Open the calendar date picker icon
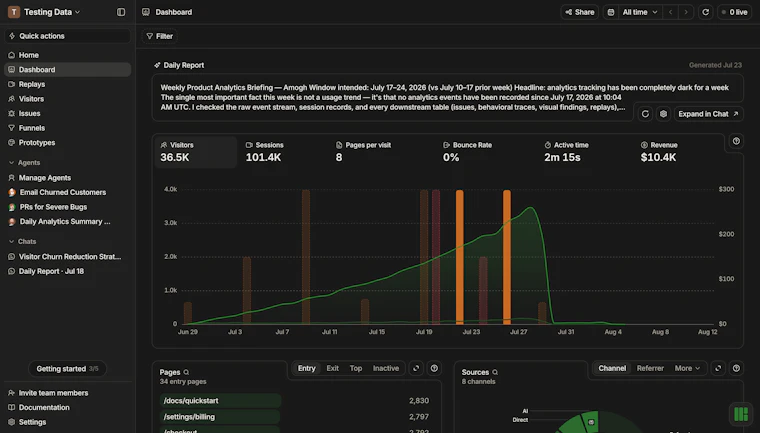This screenshot has width=760, height=433. click(611, 12)
